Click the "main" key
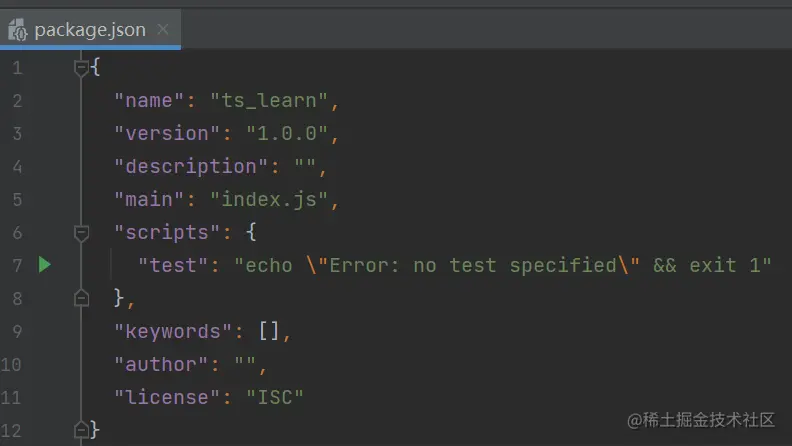 (148, 200)
